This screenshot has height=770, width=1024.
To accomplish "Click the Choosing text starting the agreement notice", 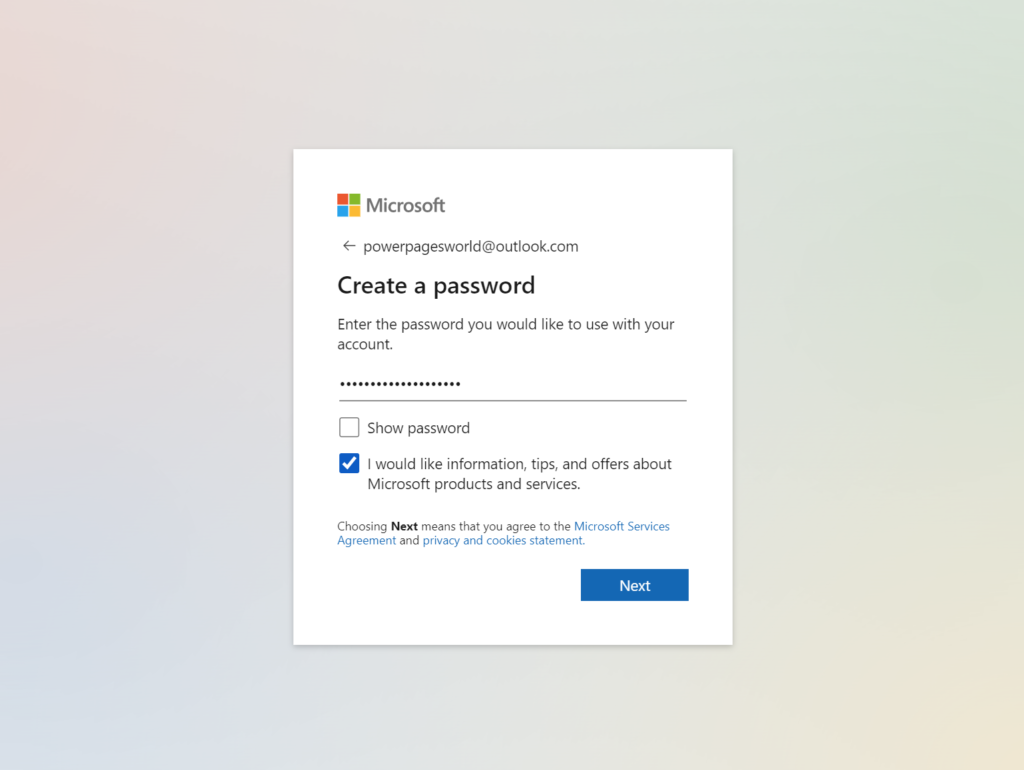I will click(x=362, y=526).
